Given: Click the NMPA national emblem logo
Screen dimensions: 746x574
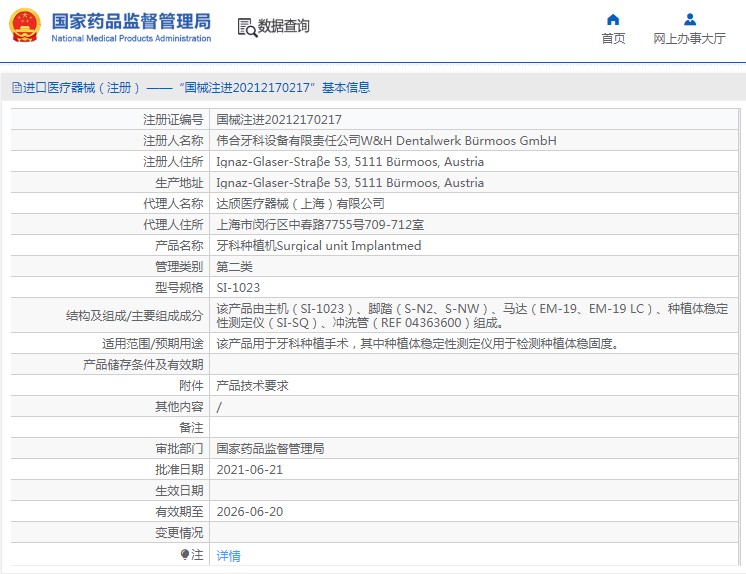Looking at the screenshot, I should click(x=25, y=26).
